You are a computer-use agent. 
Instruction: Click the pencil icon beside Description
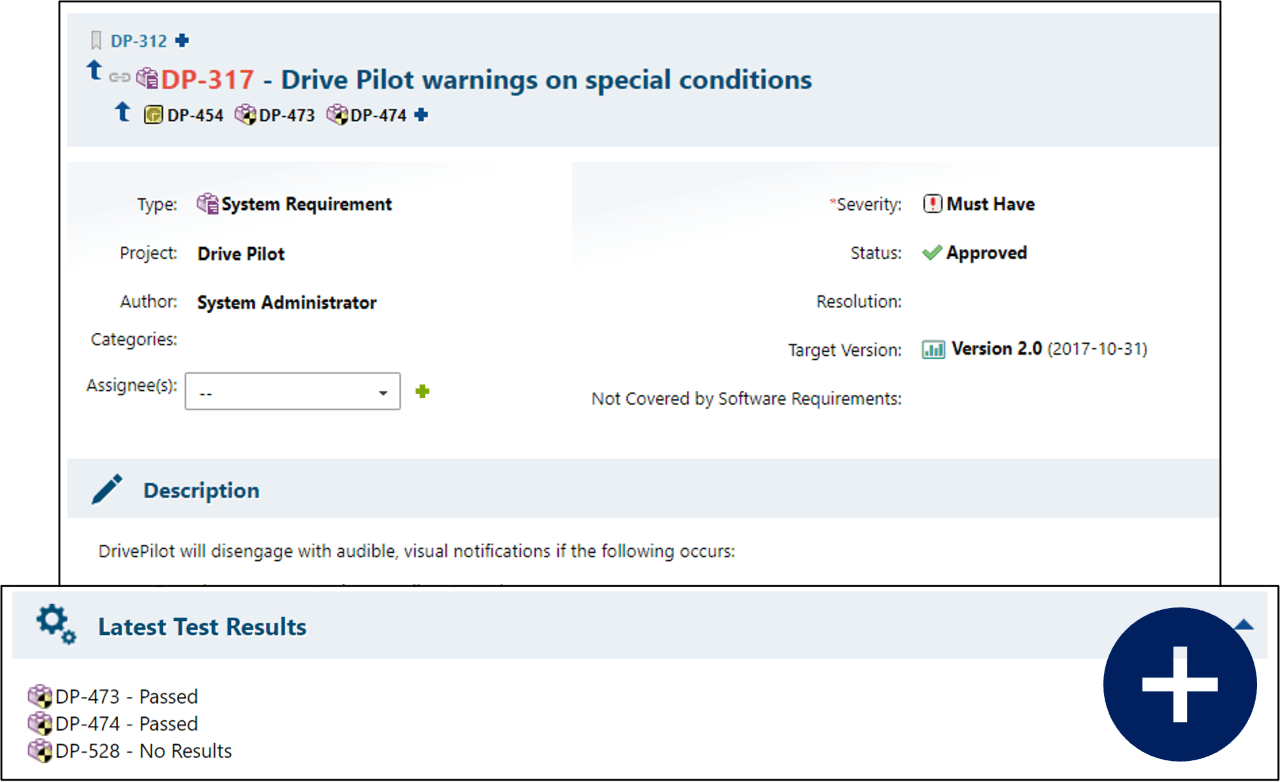(x=107, y=490)
